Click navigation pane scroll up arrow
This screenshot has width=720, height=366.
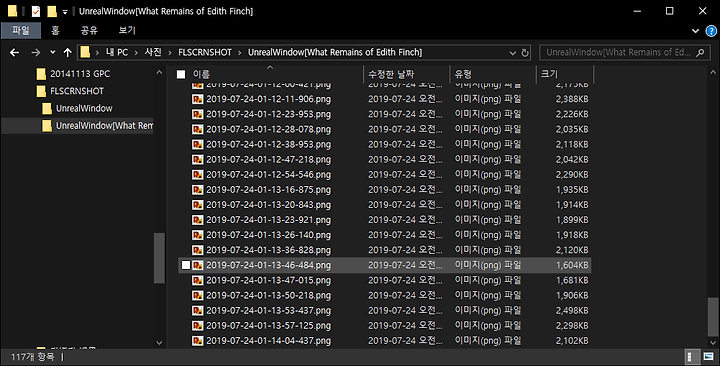(x=159, y=73)
